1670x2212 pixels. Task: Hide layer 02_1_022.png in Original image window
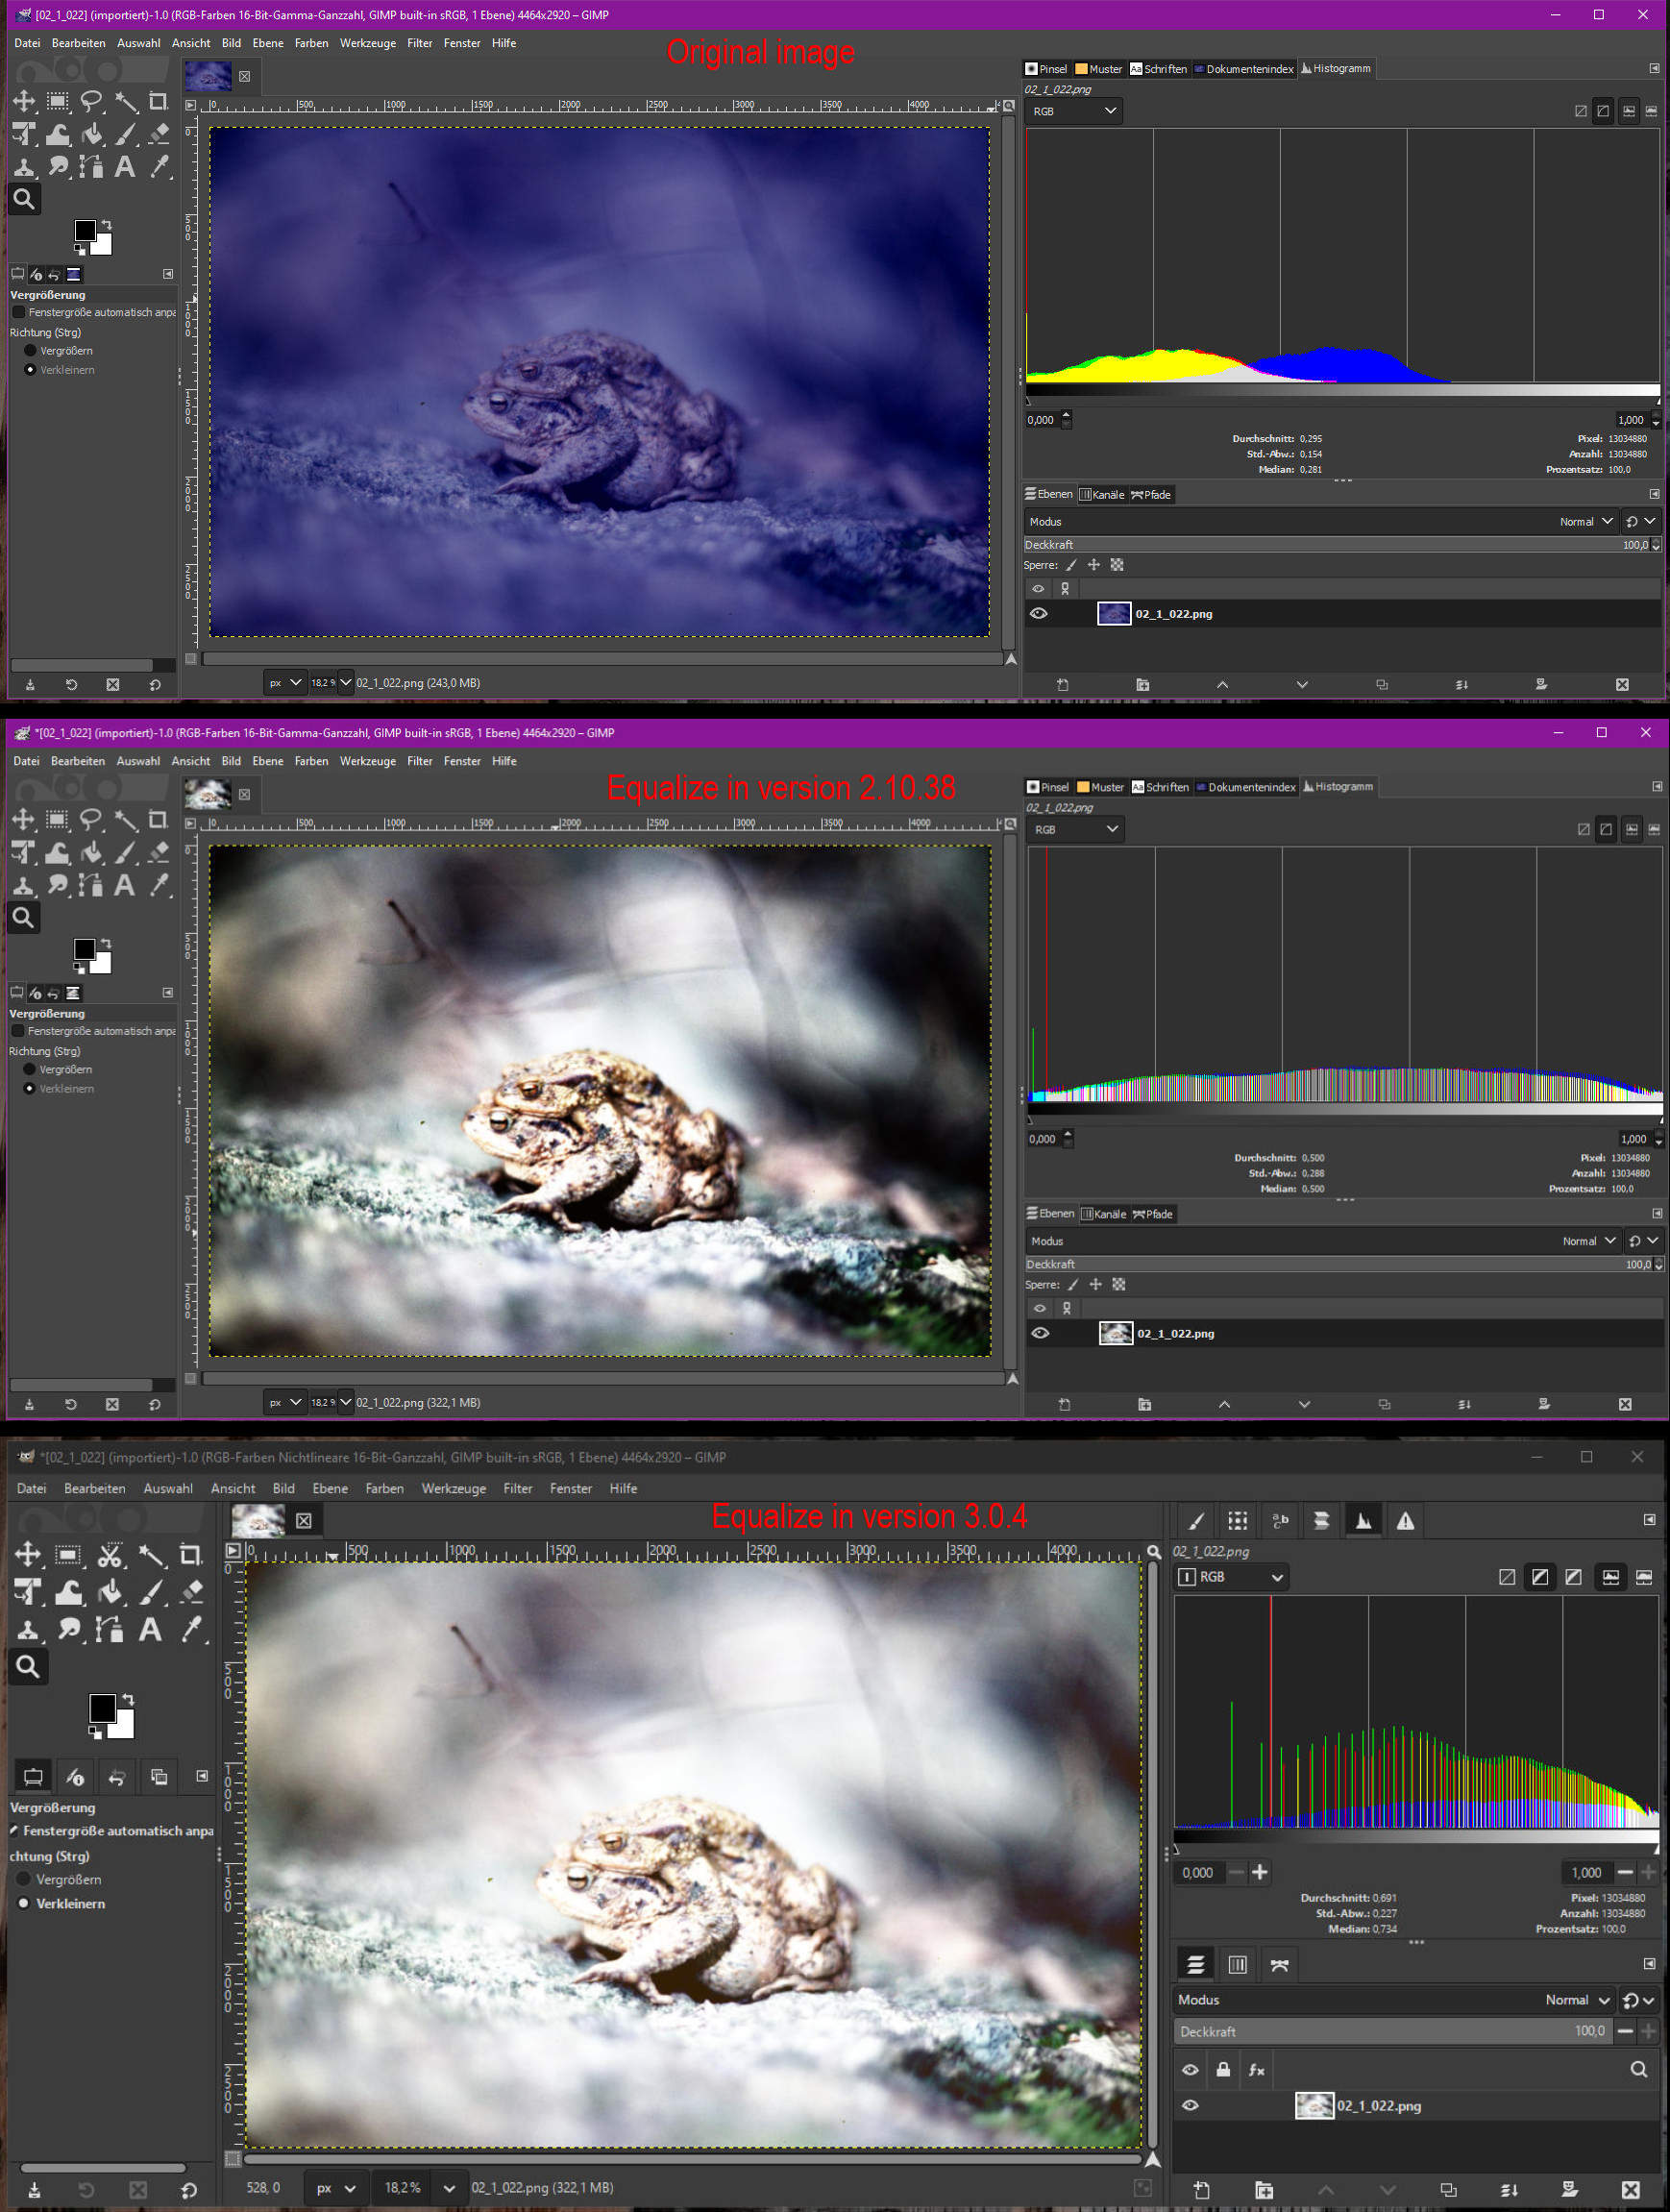(x=1039, y=614)
